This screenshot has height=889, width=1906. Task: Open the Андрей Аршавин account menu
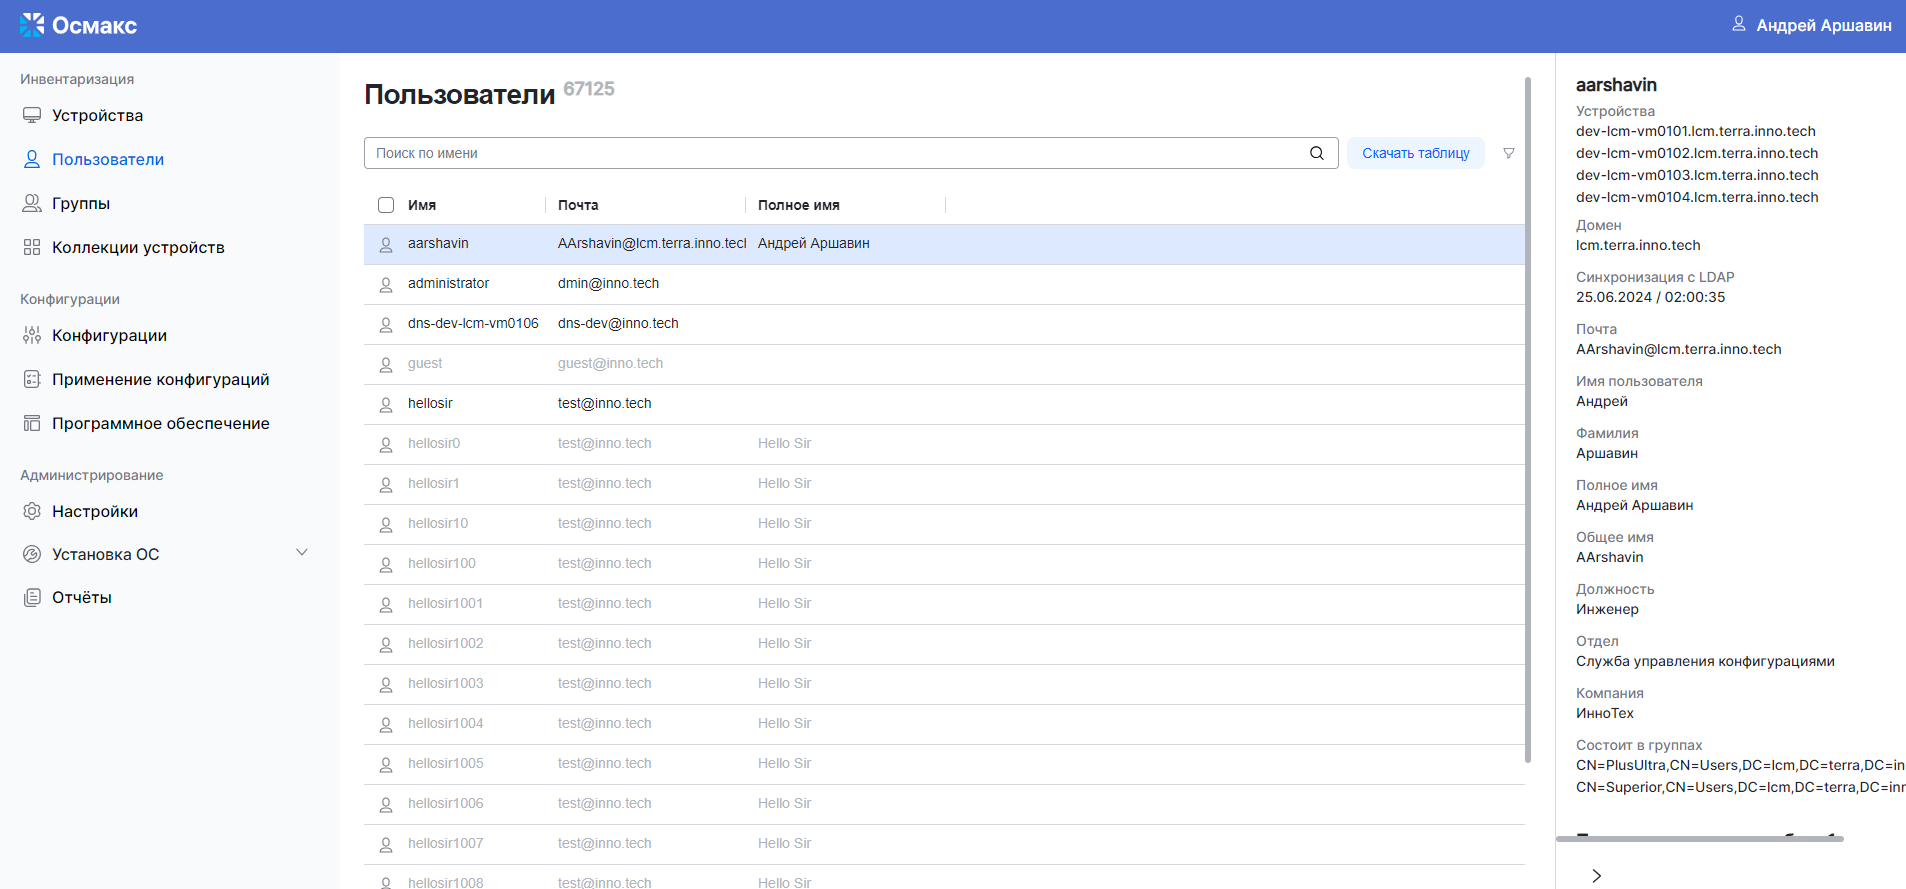point(1811,25)
